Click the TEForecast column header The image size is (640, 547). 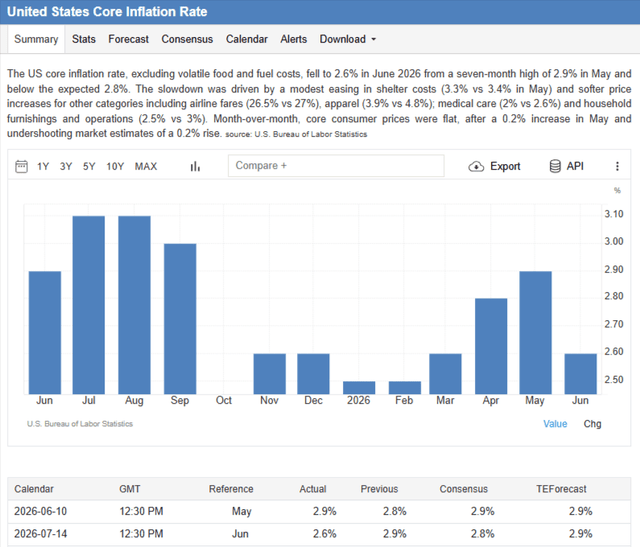tap(561, 489)
